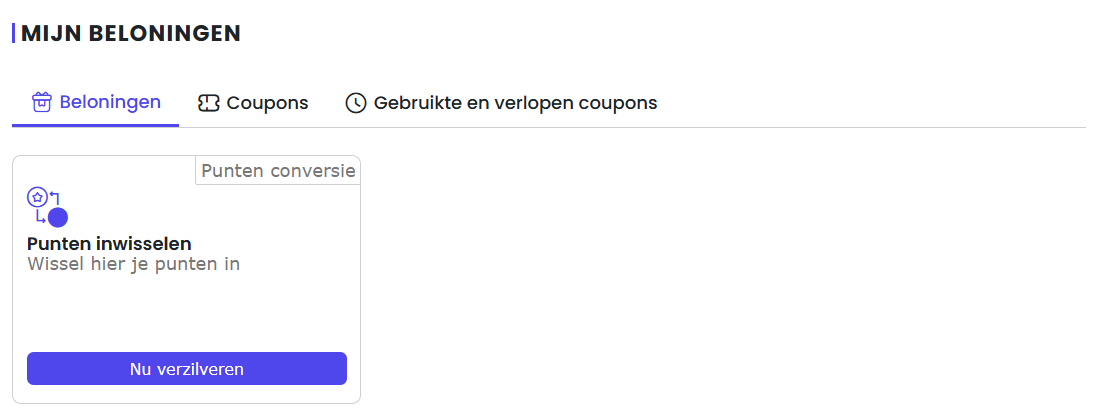Click the Mijn Beloningen heading
Screen dimensions: 1106x416
click(131, 33)
